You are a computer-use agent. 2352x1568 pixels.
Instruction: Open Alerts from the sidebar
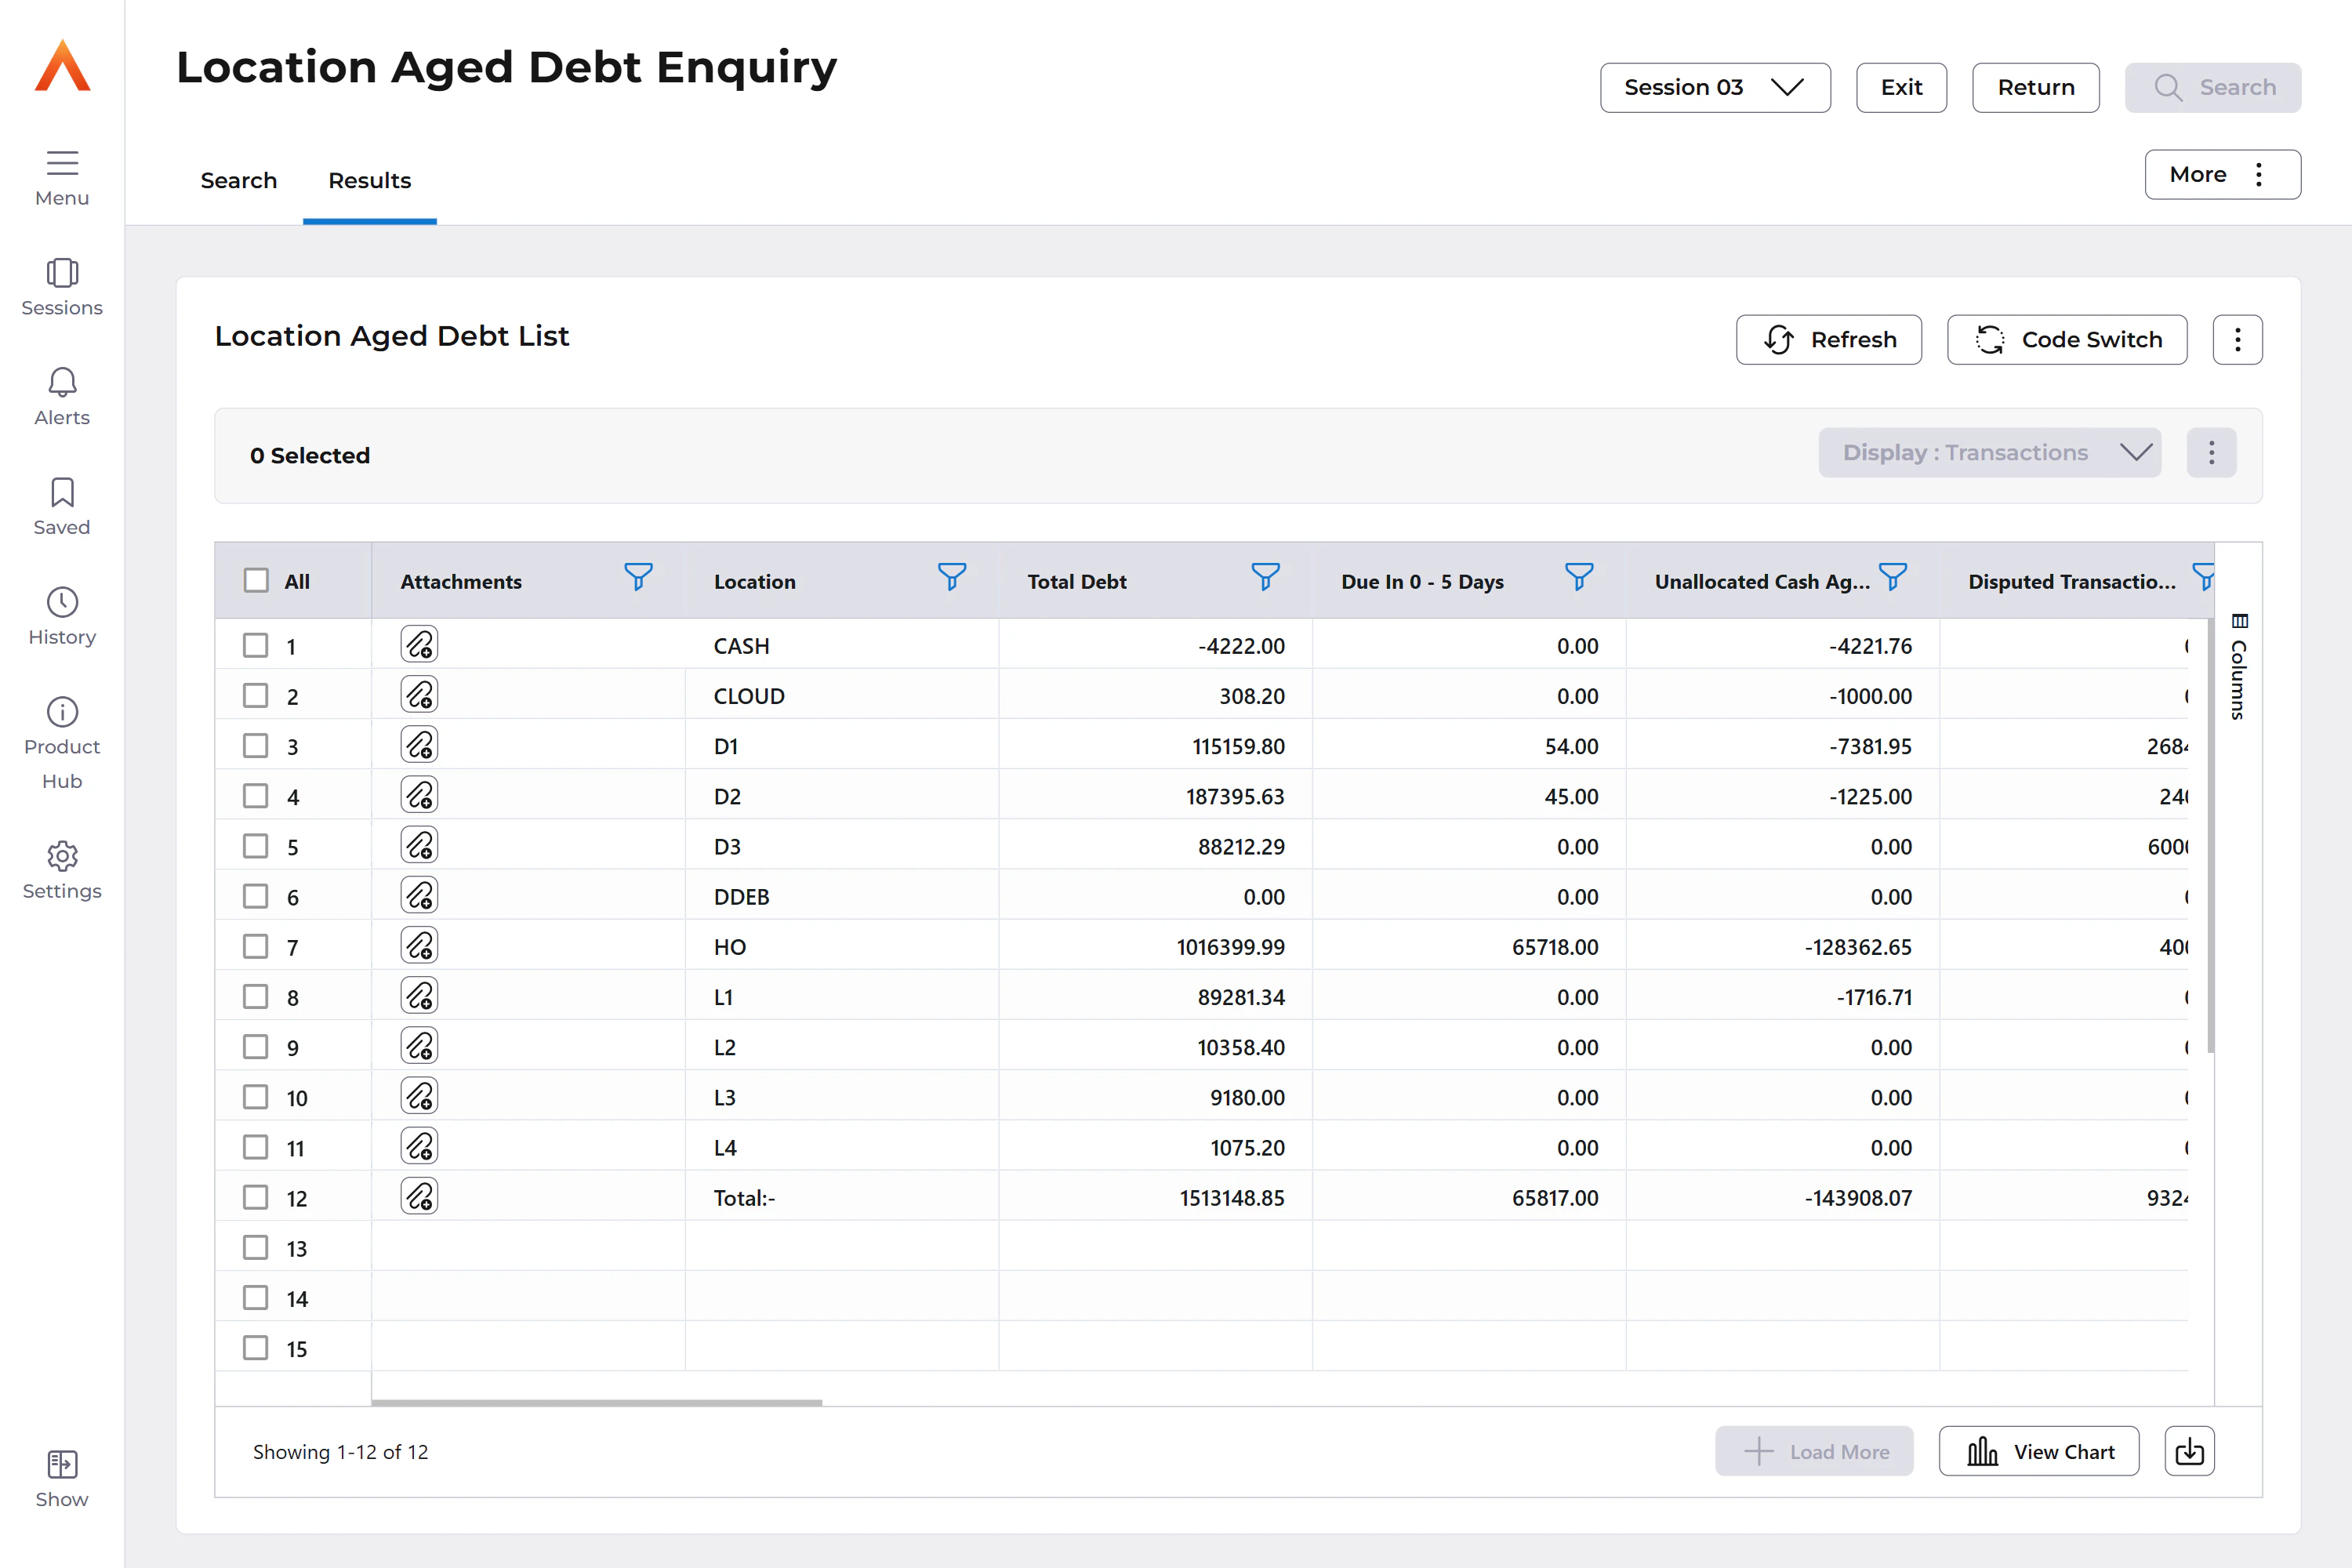tap(61, 397)
